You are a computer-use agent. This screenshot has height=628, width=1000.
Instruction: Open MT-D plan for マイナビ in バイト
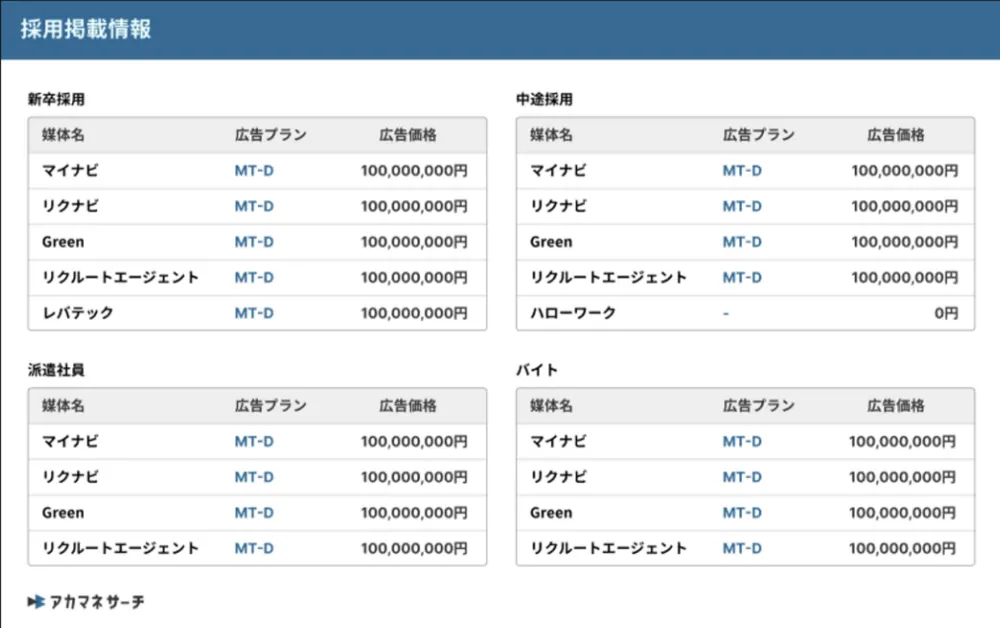click(x=742, y=442)
